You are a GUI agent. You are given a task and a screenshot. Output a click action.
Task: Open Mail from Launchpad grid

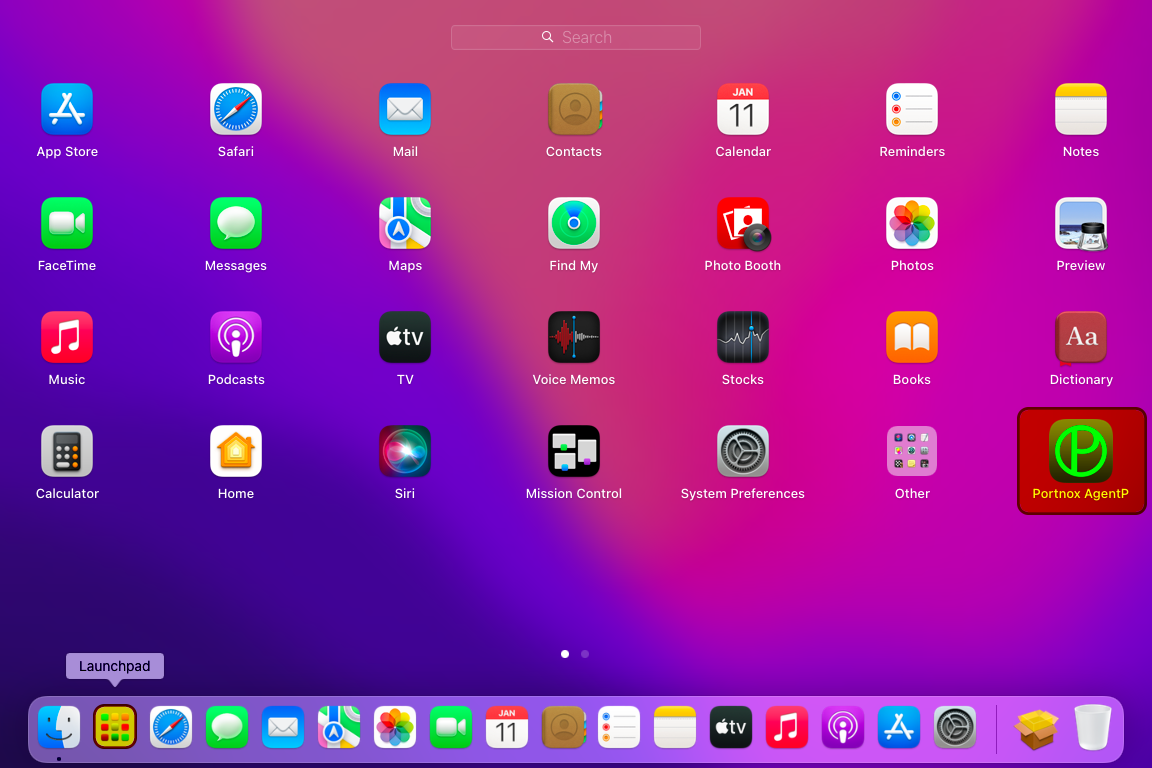click(405, 110)
